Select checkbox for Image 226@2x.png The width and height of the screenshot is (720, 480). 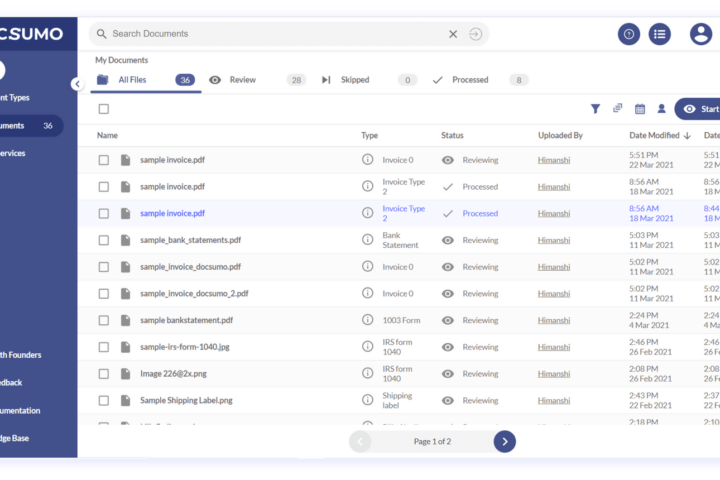(104, 373)
